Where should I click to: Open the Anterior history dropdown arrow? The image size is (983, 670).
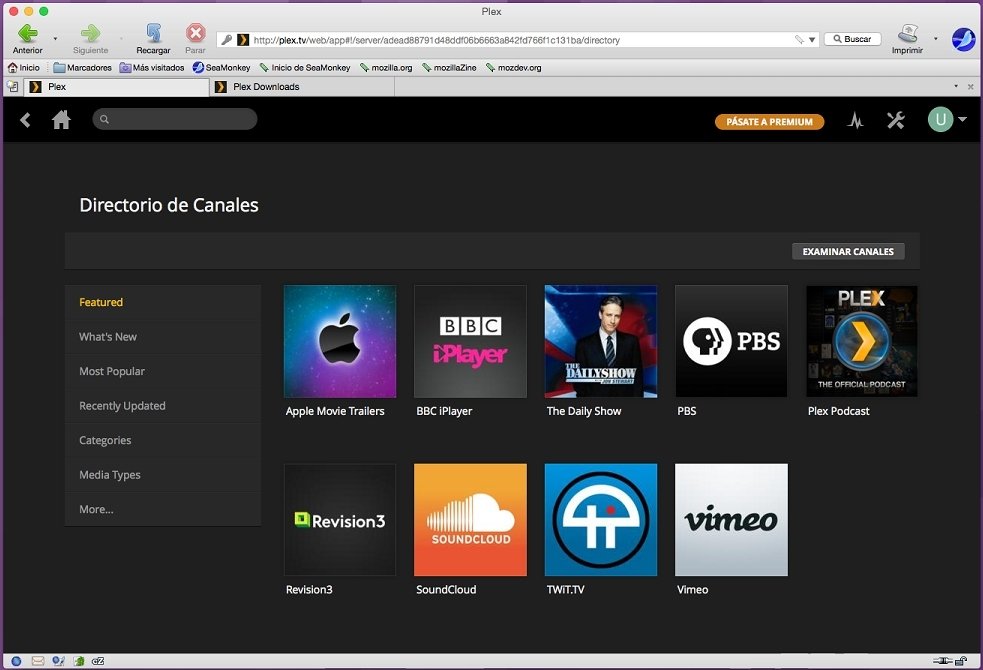tap(55, 39)
